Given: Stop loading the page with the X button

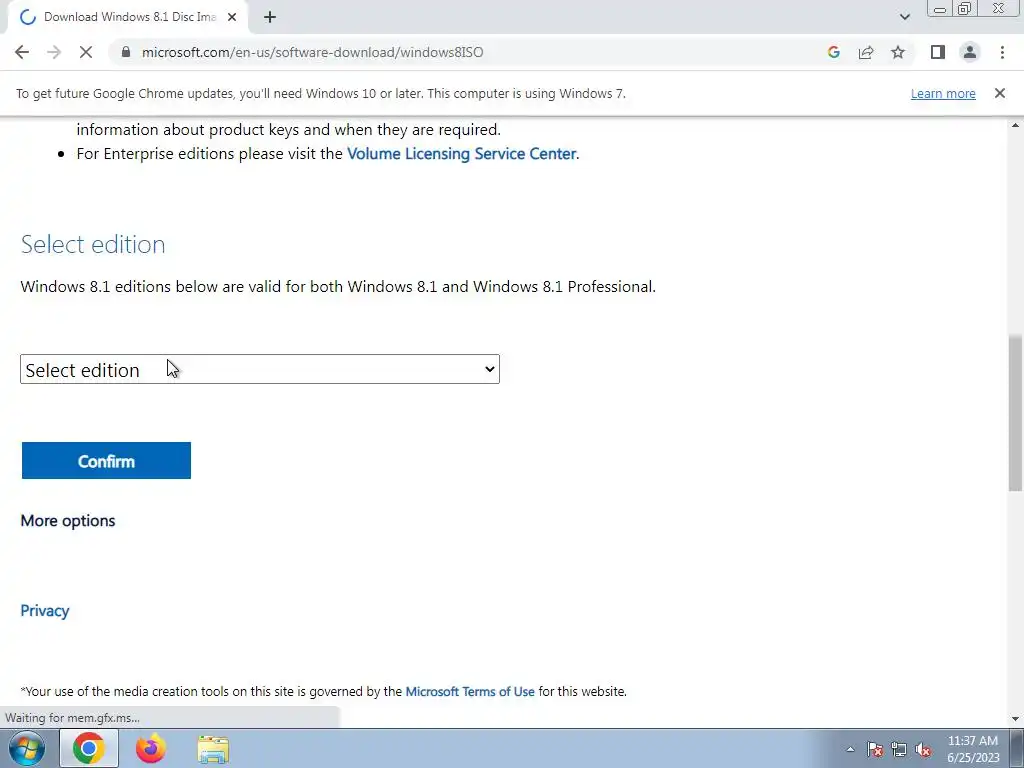Looking at the screenshot, I should [86, 52].
